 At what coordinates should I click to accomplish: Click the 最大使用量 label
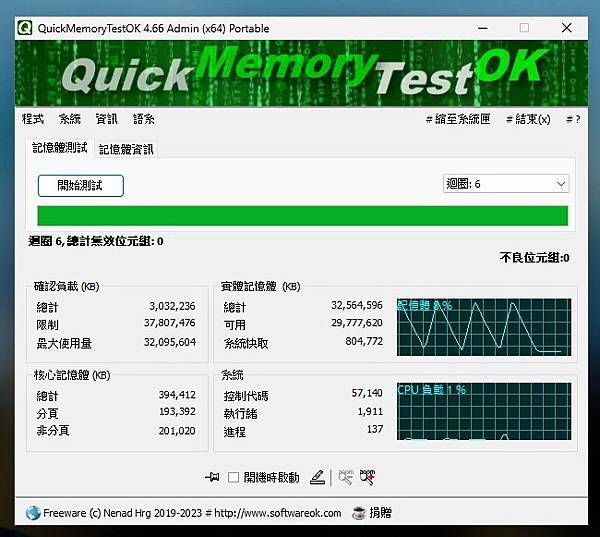tap(64, 343)
